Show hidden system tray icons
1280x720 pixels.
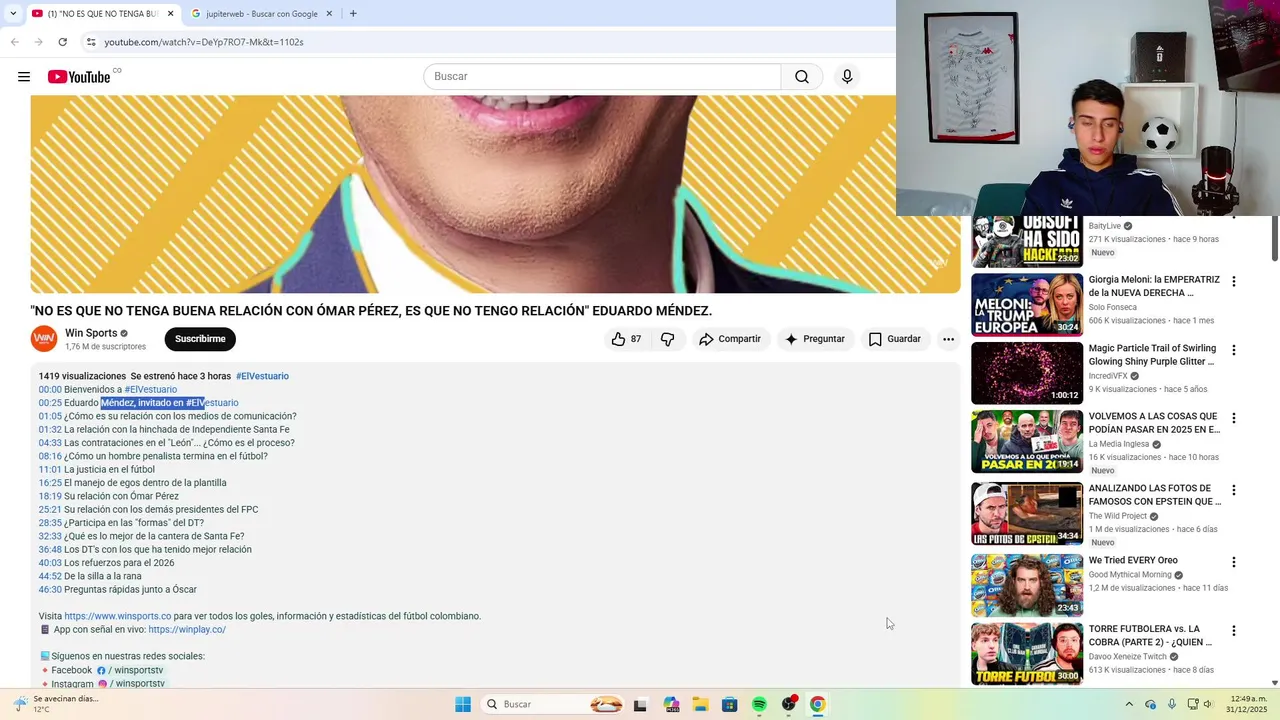click(x=1129, y=704)
